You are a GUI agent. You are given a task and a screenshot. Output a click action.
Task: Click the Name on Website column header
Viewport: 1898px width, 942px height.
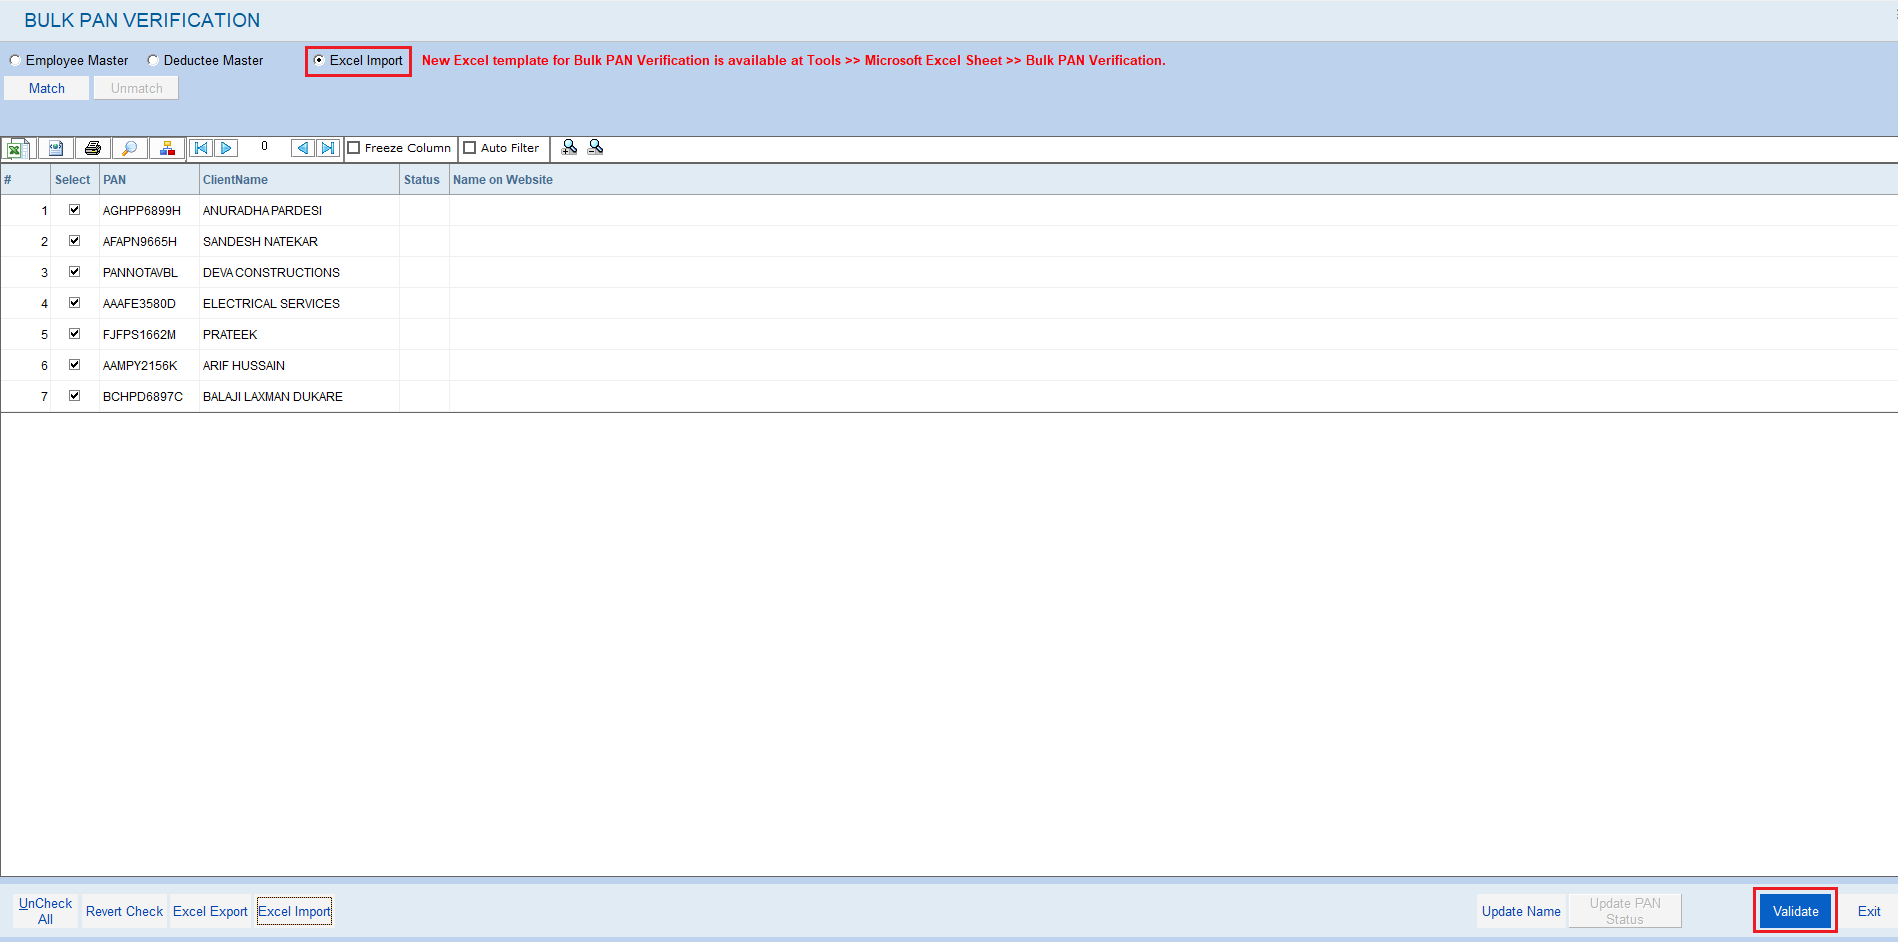[1173, 180]
